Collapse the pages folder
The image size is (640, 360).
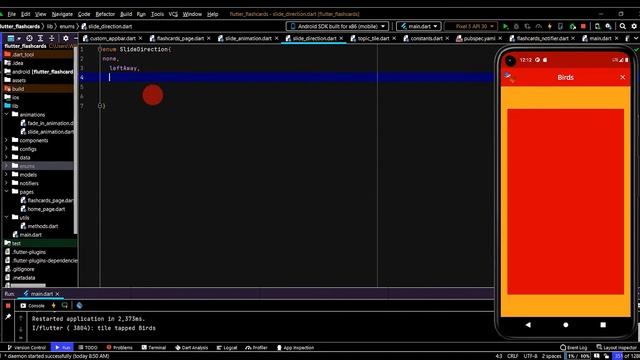[7, 191]
